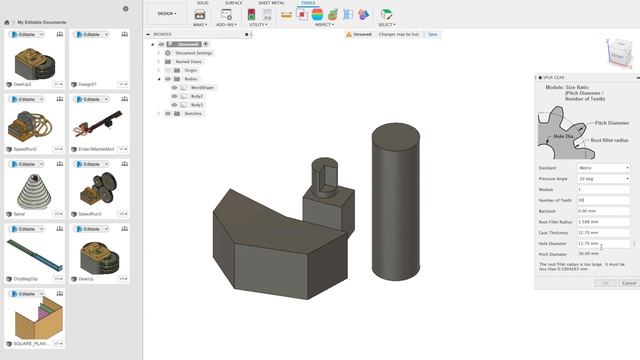Image resolution: width=640 pixels, height=360 pixels.
Task: Click Cancel in Spur Gear dialog
Action: point(629,283)
